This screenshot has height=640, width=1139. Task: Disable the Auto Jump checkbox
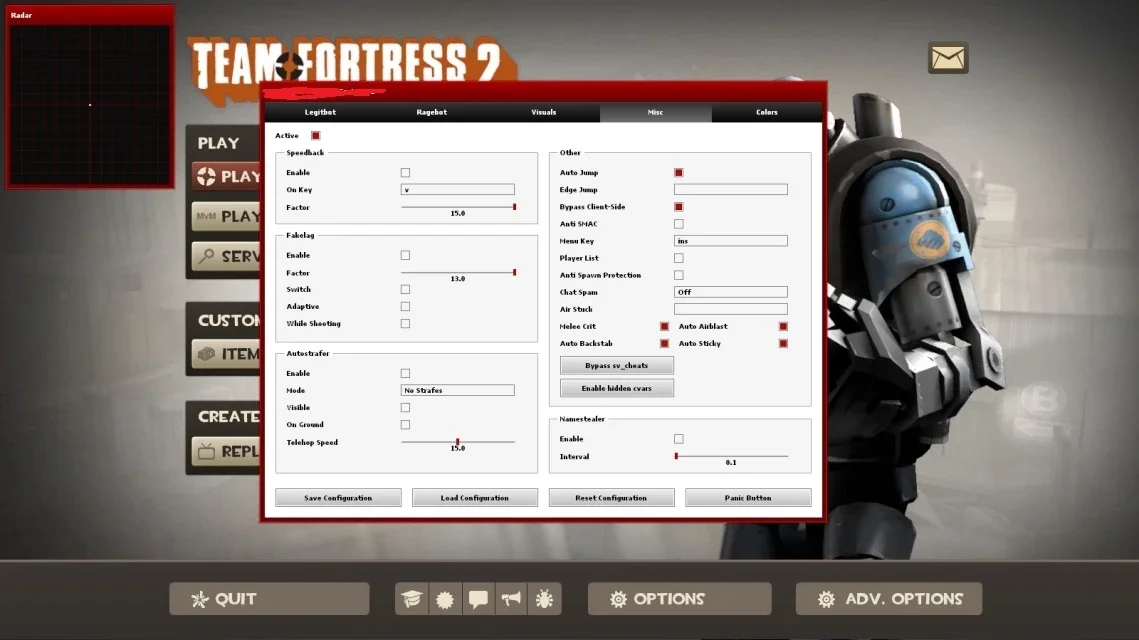[x=678, y=172]
